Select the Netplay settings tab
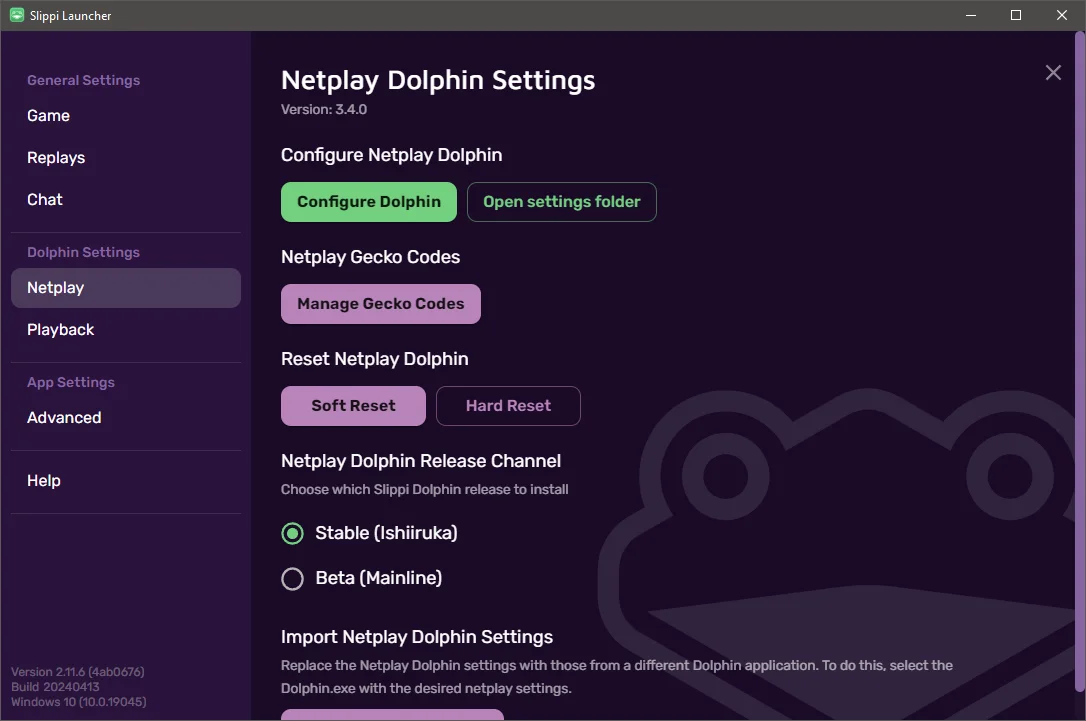The image size is (1086, 721). click(55, 287)
